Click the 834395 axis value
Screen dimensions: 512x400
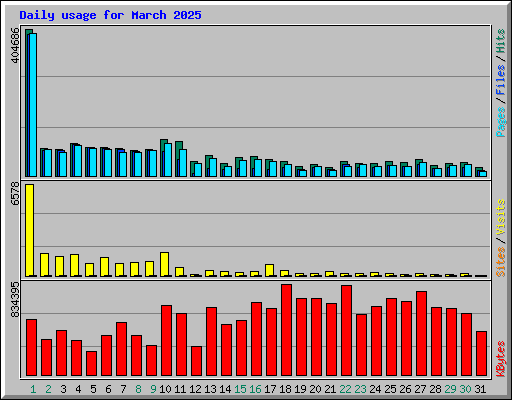pos(15,300)
